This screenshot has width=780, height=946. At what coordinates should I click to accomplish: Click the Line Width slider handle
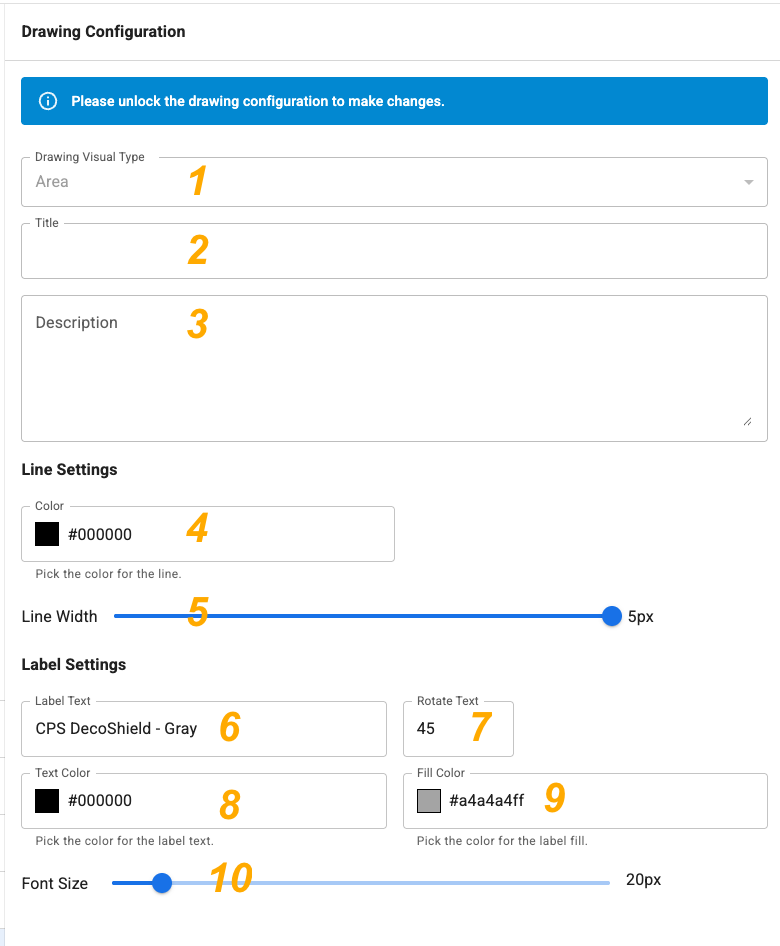coord(612,616)
